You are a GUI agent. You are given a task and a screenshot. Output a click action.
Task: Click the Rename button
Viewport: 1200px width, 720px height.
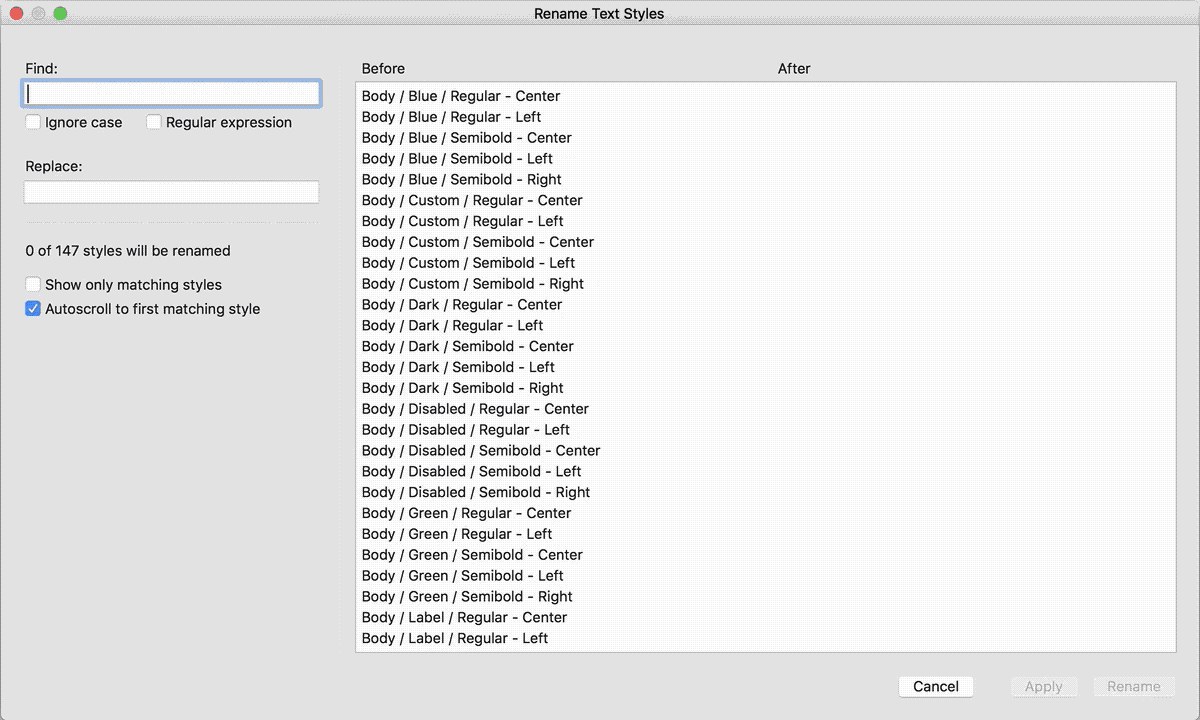tap(1134, 687)
